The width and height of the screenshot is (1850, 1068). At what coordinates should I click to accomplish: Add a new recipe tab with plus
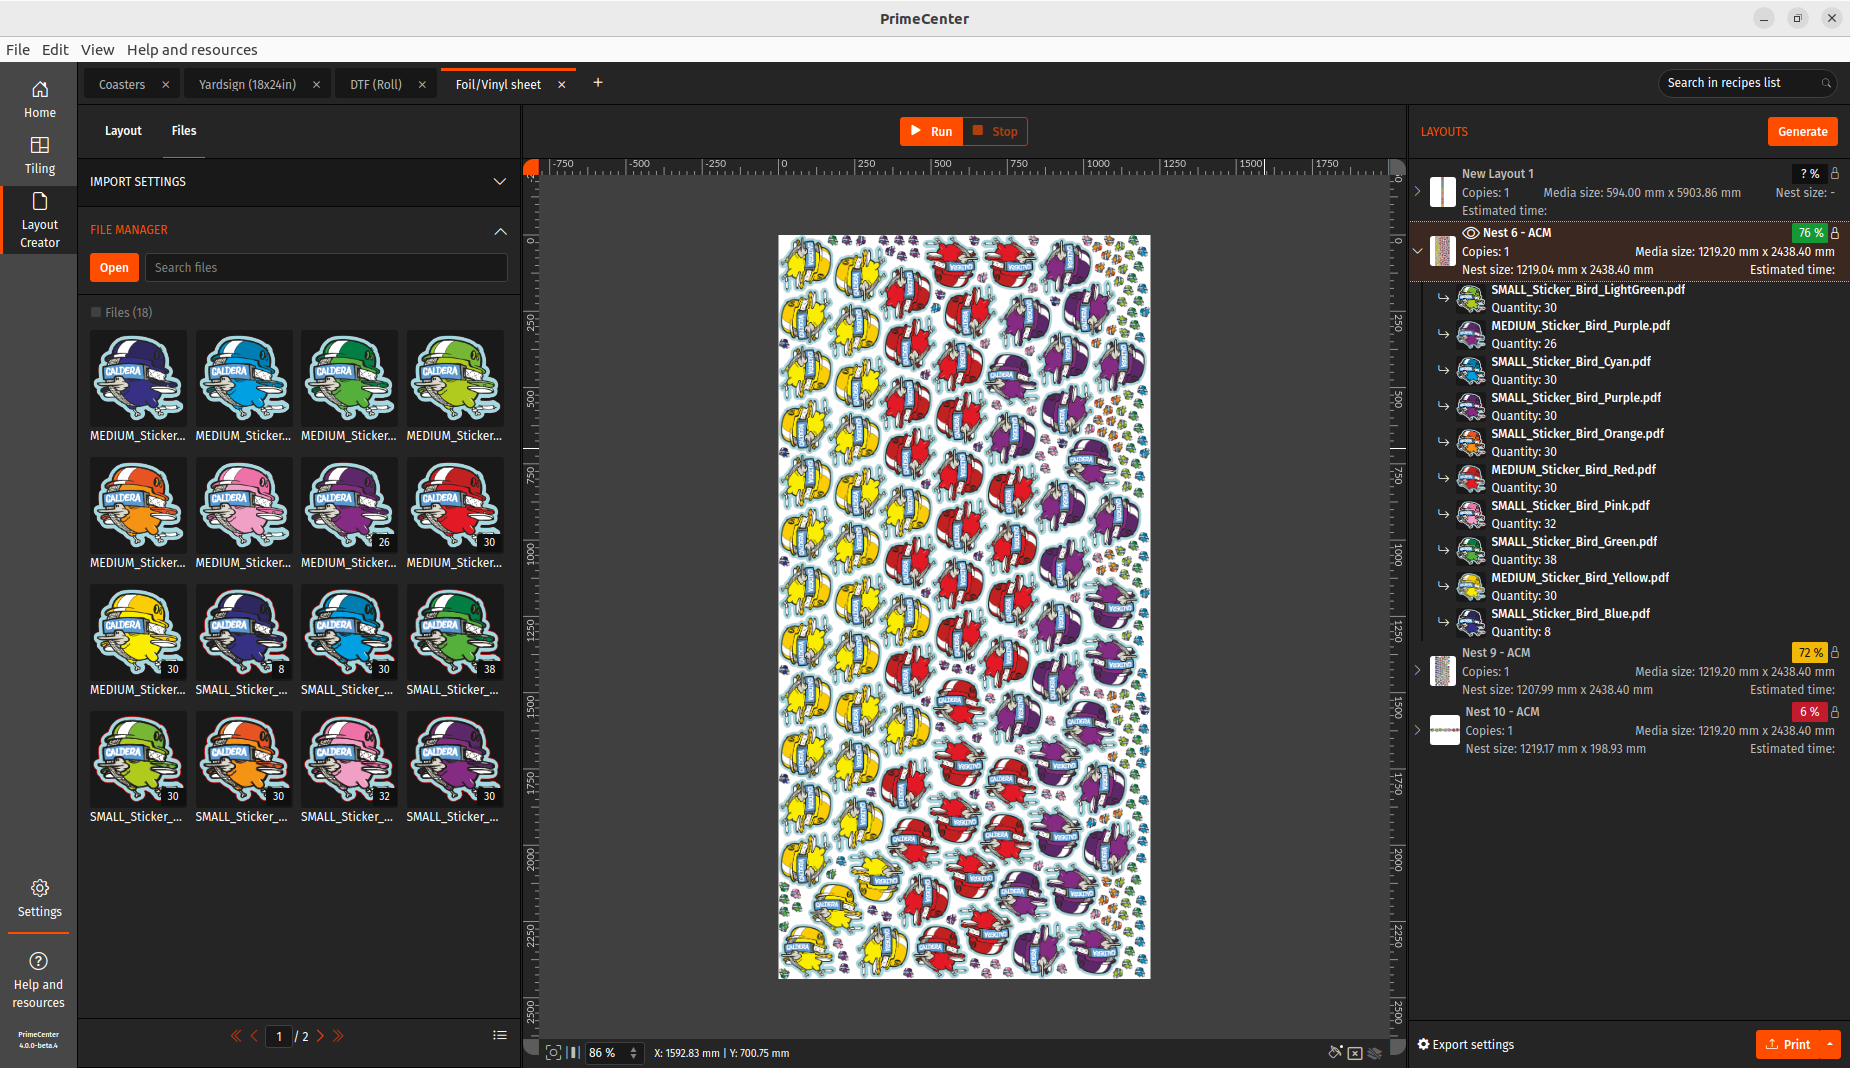[598, 83]
